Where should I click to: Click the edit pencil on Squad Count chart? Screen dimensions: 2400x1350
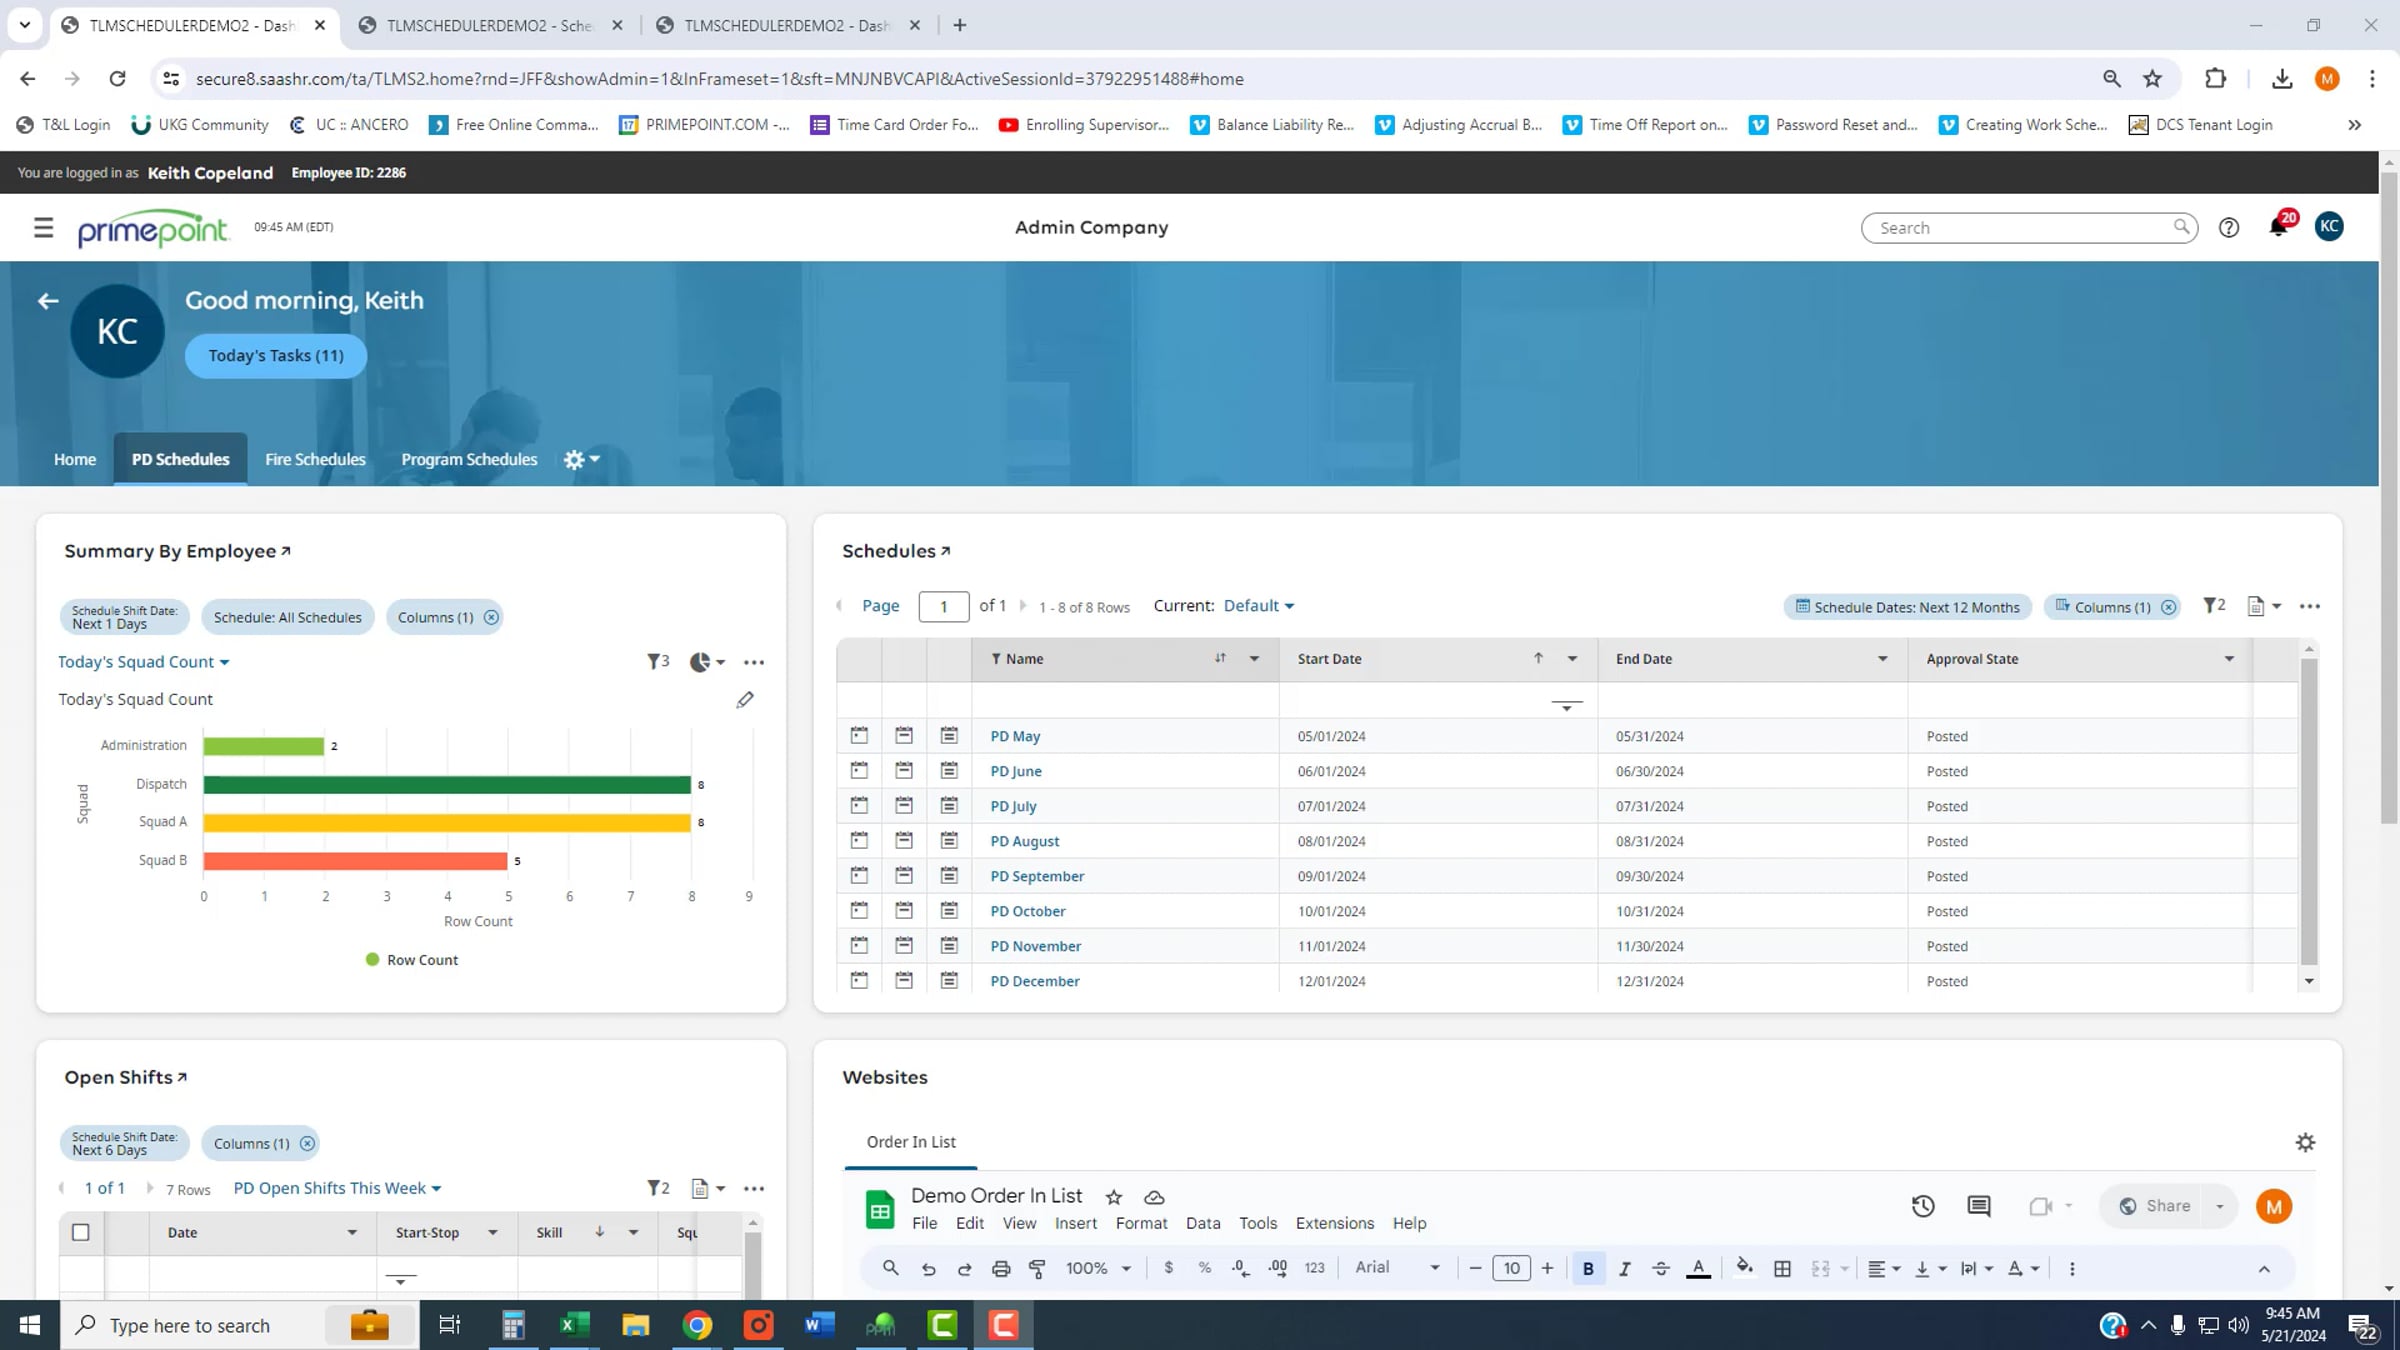point(744,700)
